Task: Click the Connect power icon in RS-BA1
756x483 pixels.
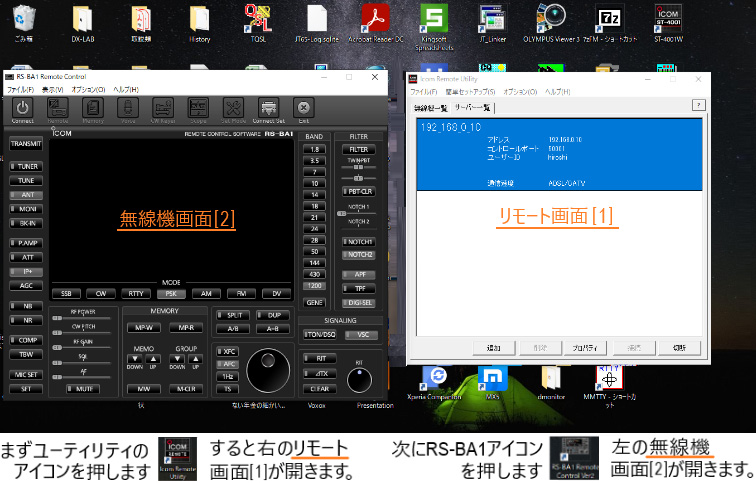Action: point(22,110)
